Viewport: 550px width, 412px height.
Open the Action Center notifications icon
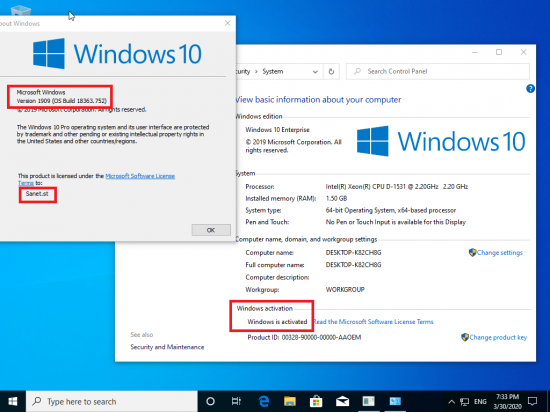click(x=532, y=401)
